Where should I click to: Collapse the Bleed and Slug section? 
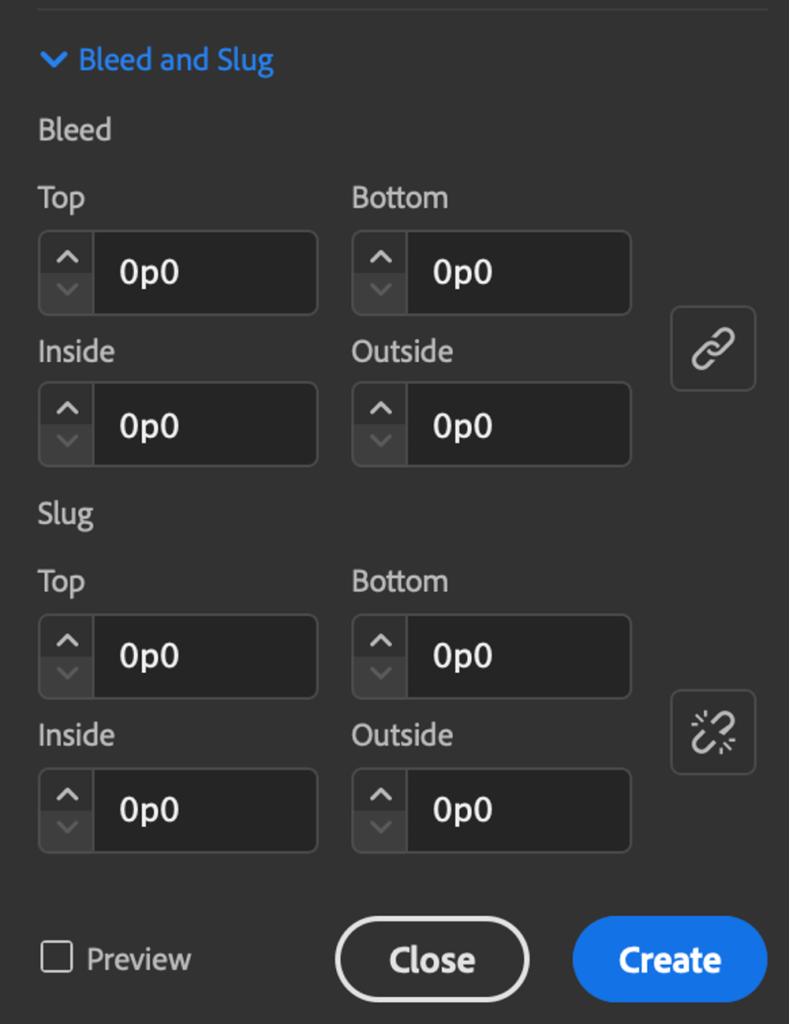54,60
